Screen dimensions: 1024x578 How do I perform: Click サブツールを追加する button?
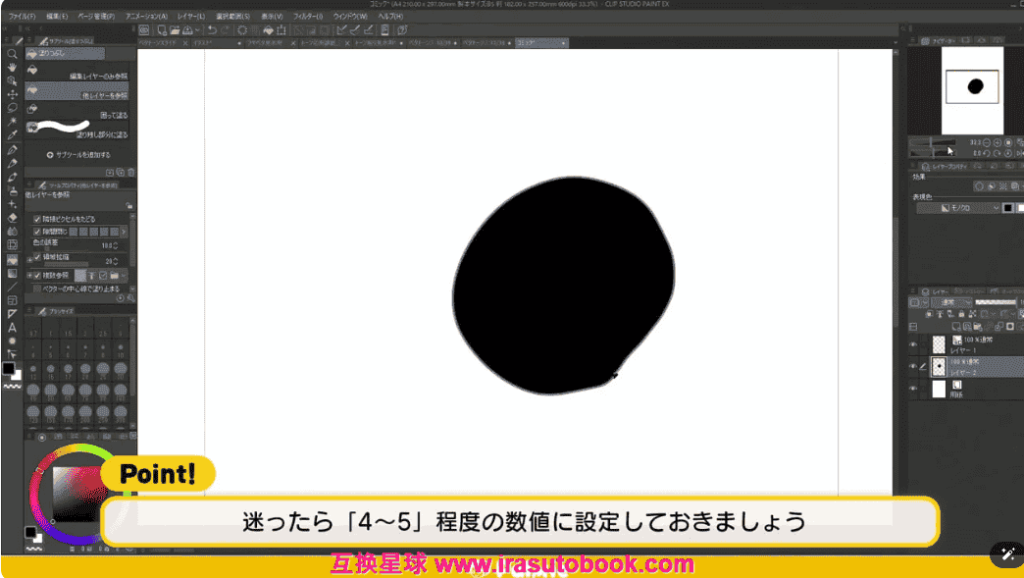pyautogui.click(x=79, y=155)
